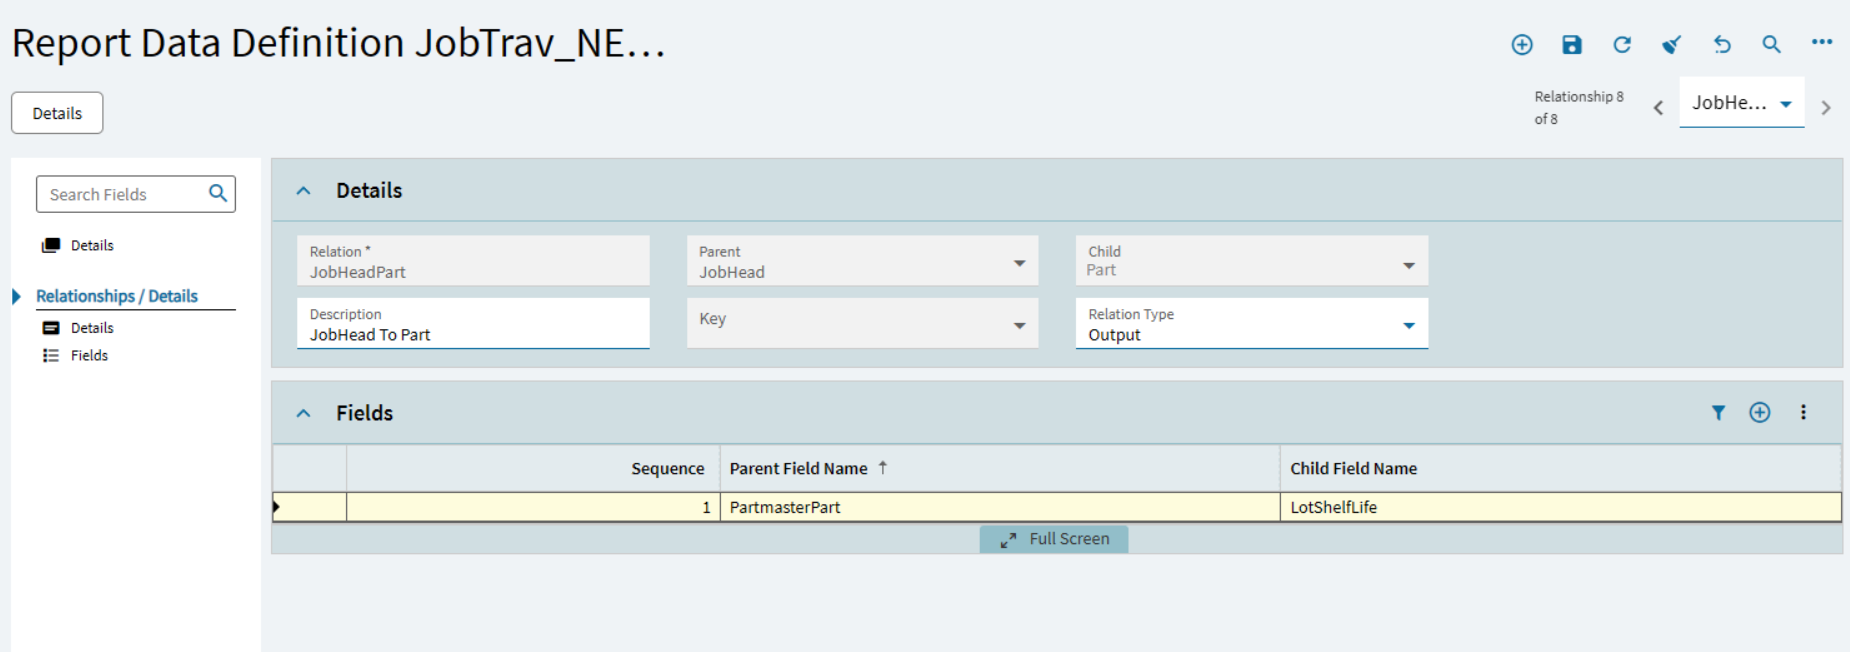
Task: Open the Fields grid vertical dots menu
Action: [1803, 412]
